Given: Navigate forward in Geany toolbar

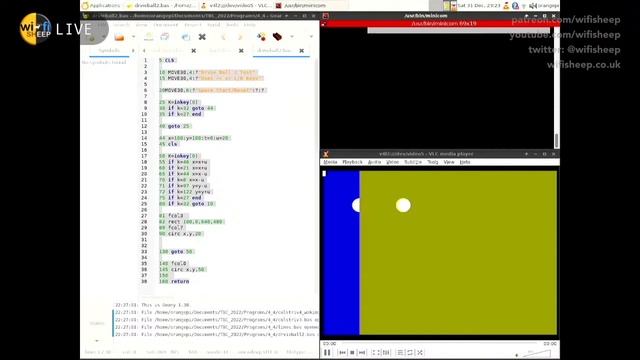Looking at the screenshot, I should pos(240,37).
